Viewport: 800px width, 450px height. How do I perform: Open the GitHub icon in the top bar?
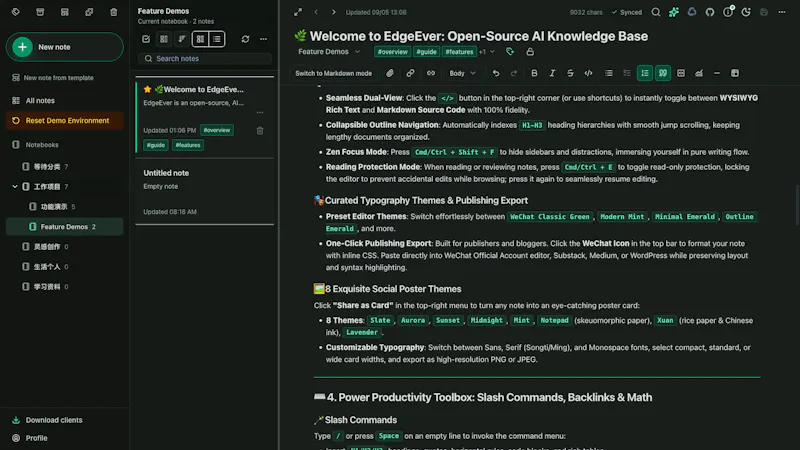(x=710, y=12)
